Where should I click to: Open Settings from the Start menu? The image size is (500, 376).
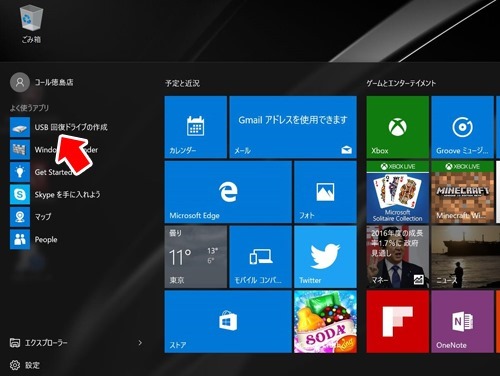click(x=25, y=365)
